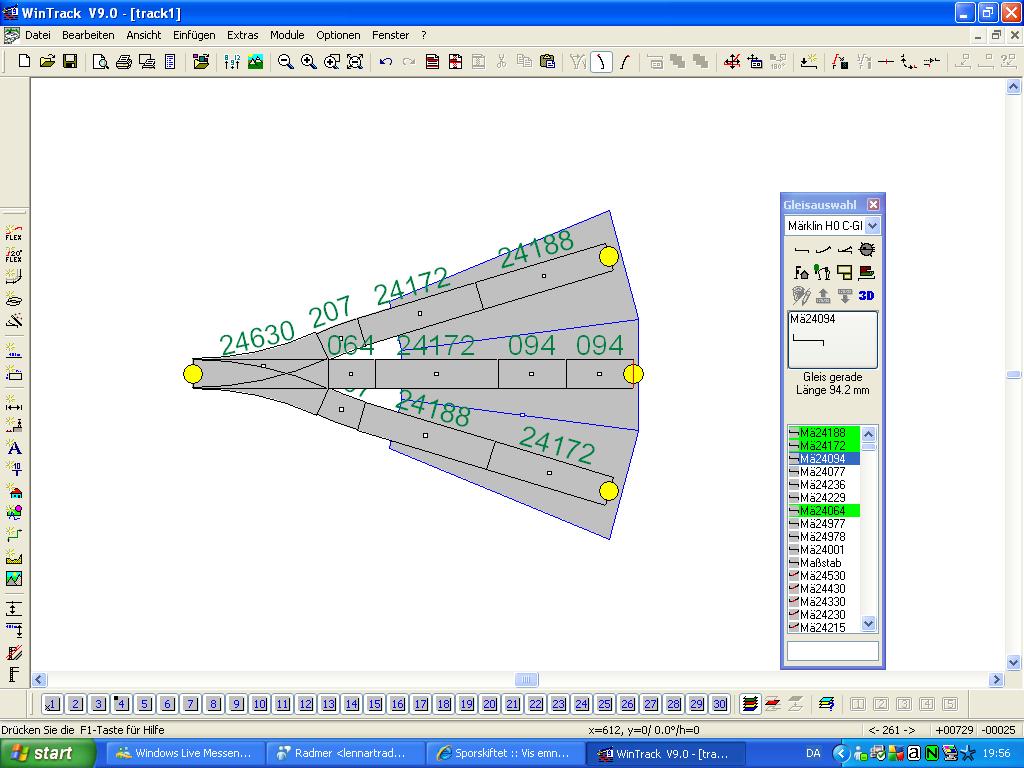Image resolution: width=1024 pixels, height=768 pixels.
Task: Switch to Sporskiftet Internet Explorer taskbar button
Action: pos(504,754)
